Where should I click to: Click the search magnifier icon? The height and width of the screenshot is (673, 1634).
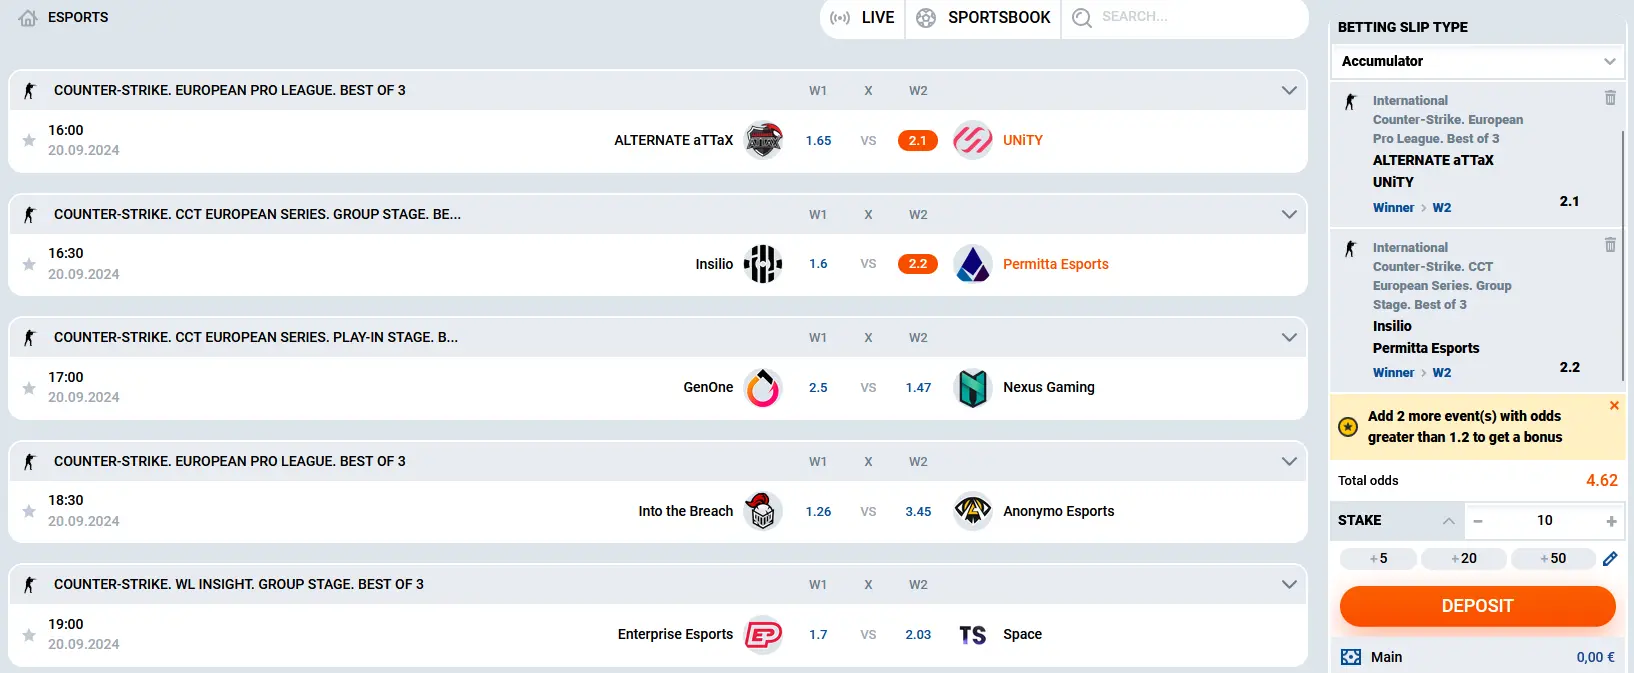coord(1081,17)
